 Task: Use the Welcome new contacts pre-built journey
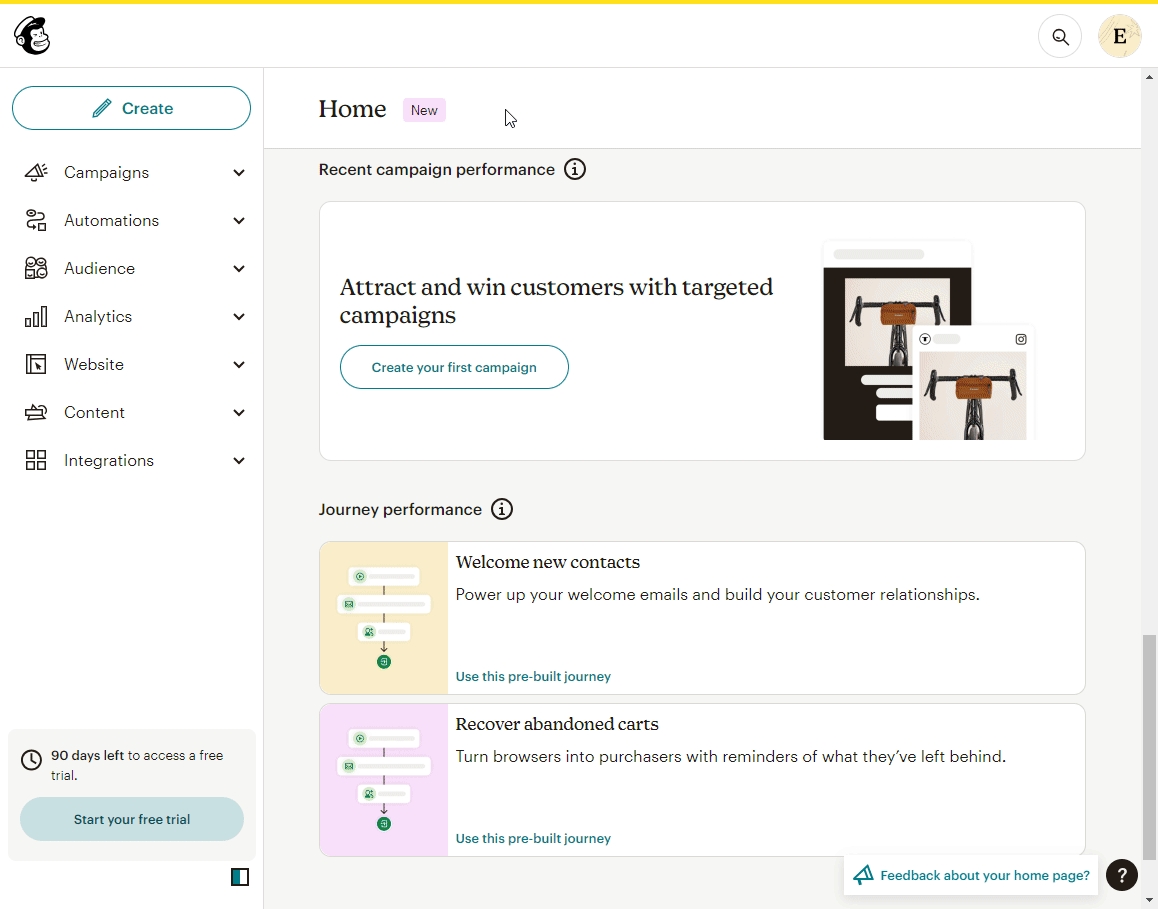(x=533, y=676)
